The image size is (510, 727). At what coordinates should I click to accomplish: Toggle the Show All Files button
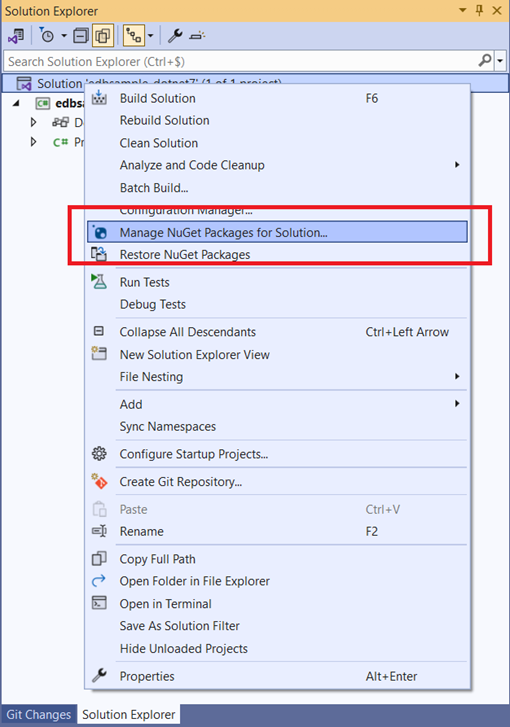click(x=103, y=36)
